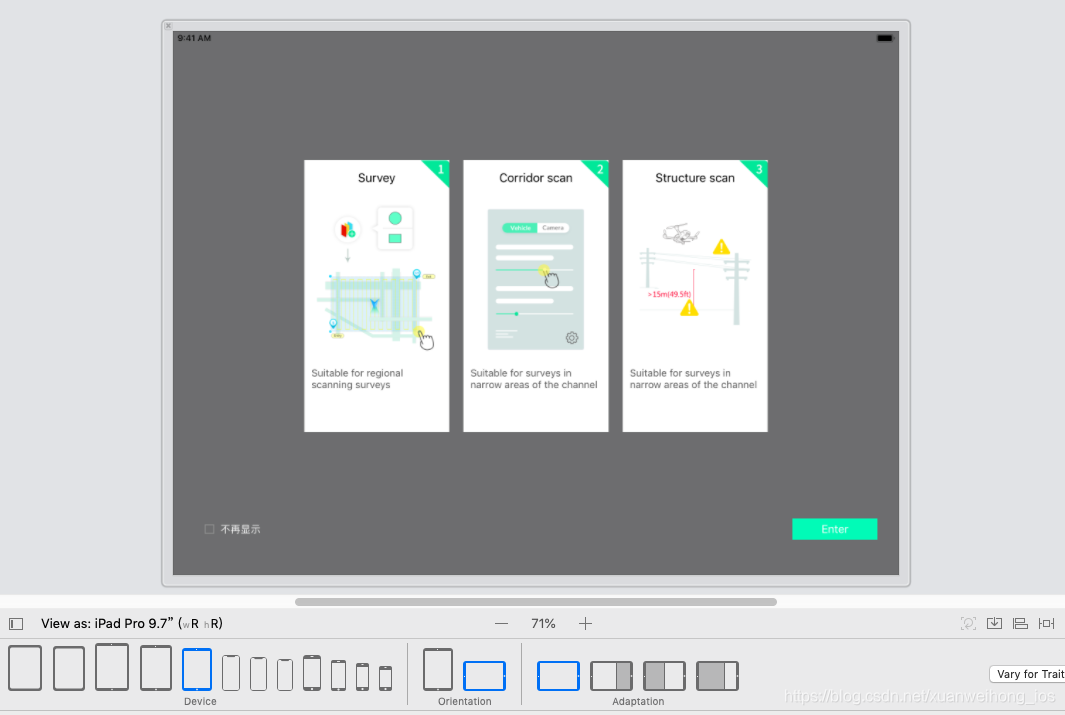Click the green number 3 corner badge
The height and width of the screenshot is (715, 1065).
[x=758, y=170]
